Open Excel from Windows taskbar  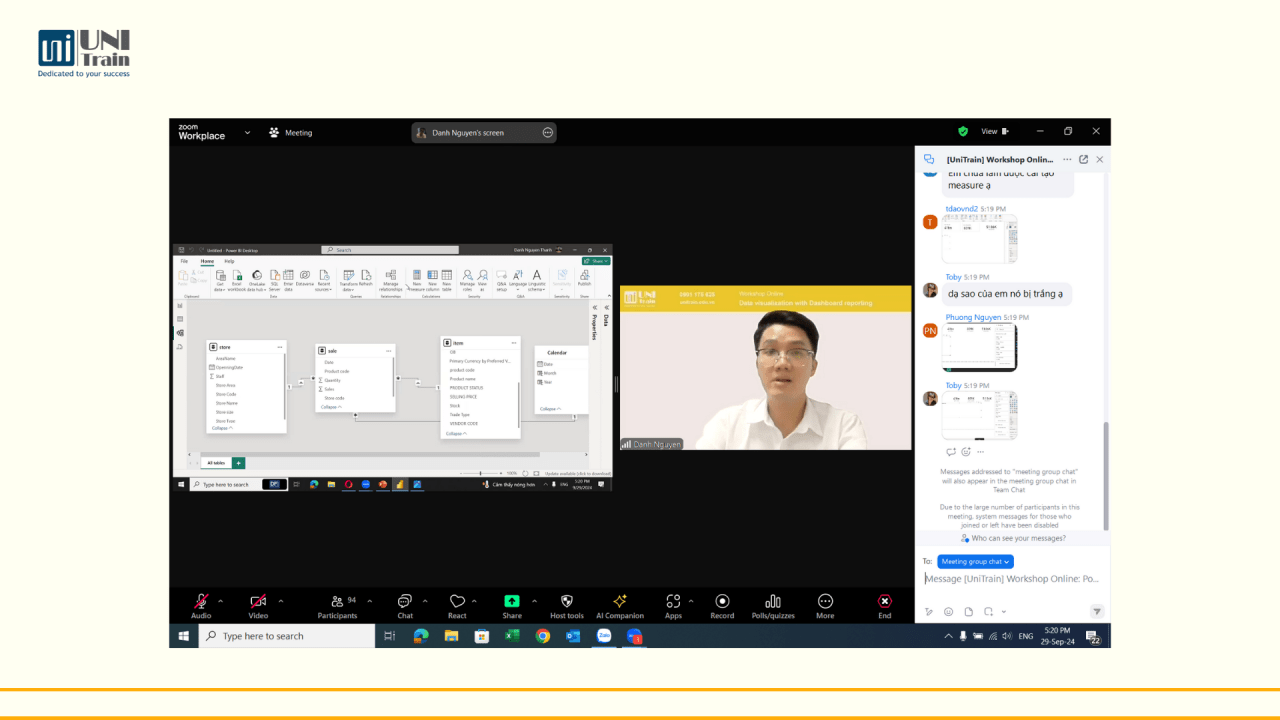(x=512, y=636)
